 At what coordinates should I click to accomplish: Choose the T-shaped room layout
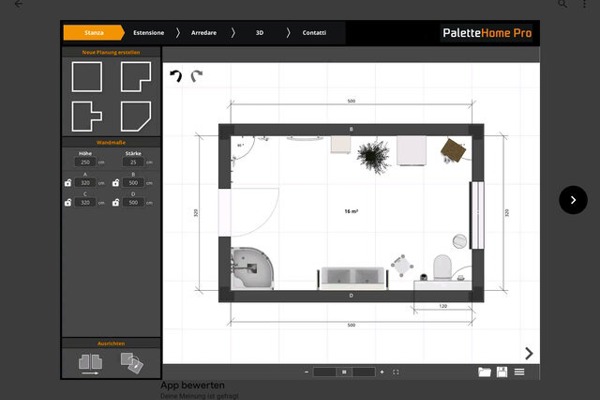pos(87,116)
